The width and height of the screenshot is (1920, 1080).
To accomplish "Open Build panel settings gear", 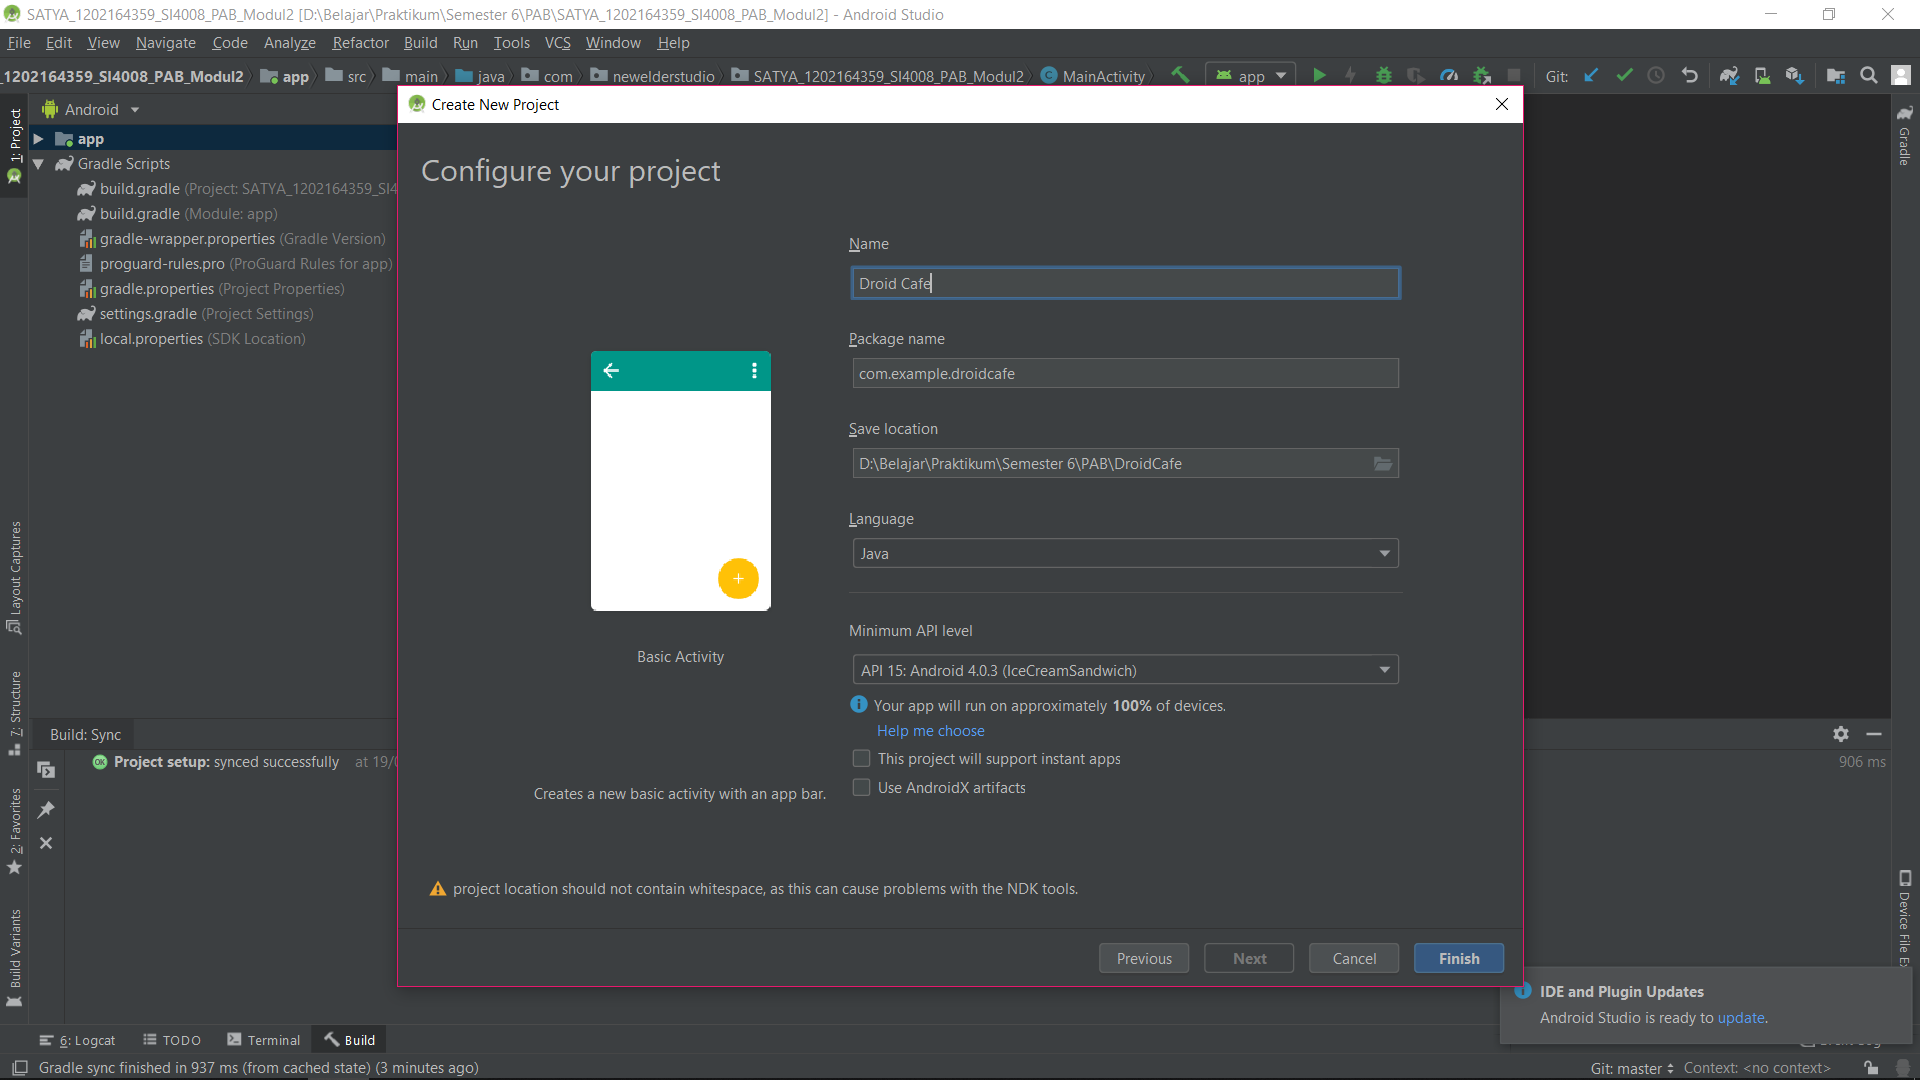I will tap(1841, 734).
